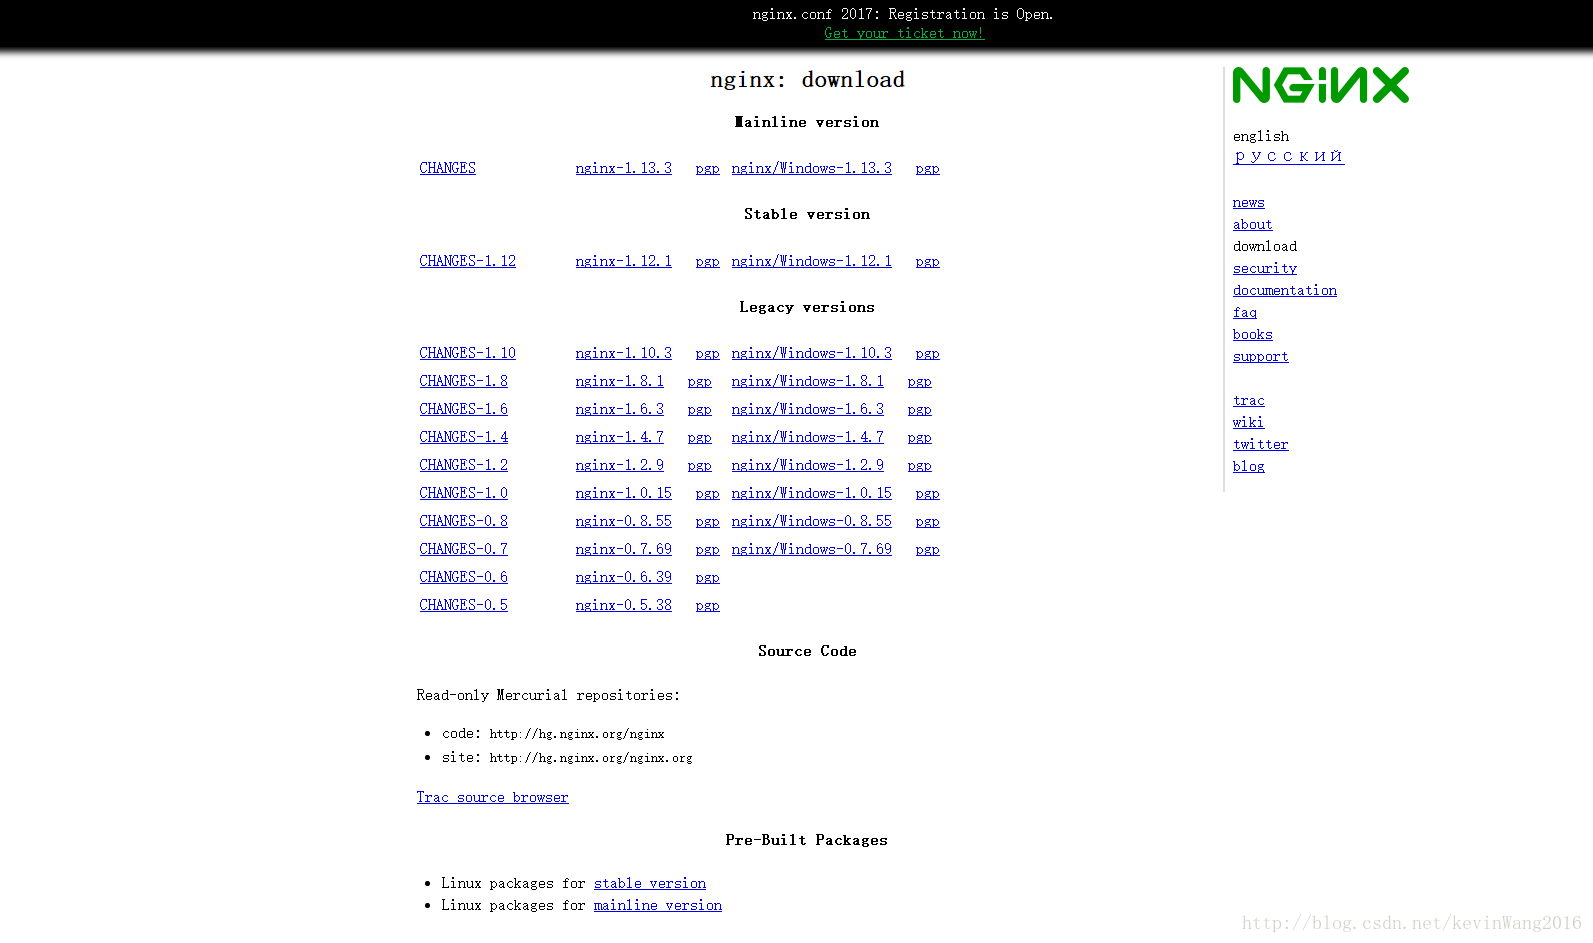
Task: Download nginx-1.0.15
Action: tap(623, 493)
